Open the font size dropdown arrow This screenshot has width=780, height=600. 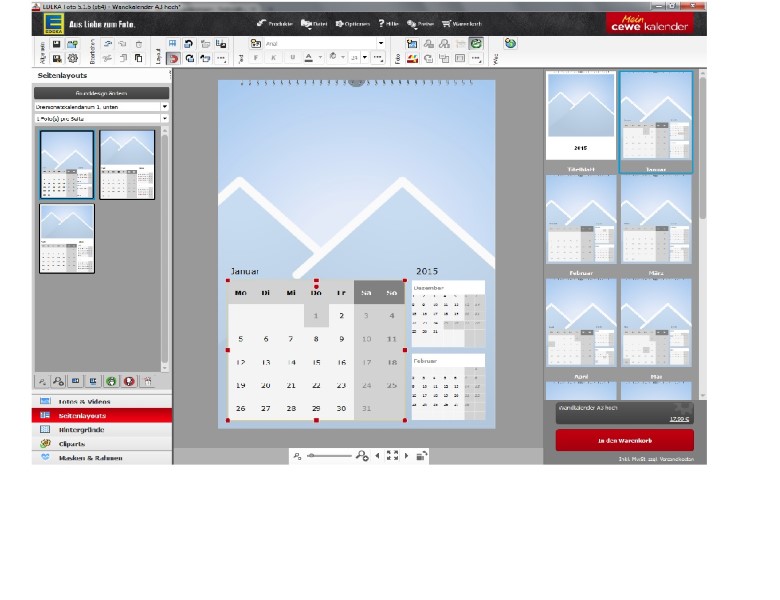(365, 58)
